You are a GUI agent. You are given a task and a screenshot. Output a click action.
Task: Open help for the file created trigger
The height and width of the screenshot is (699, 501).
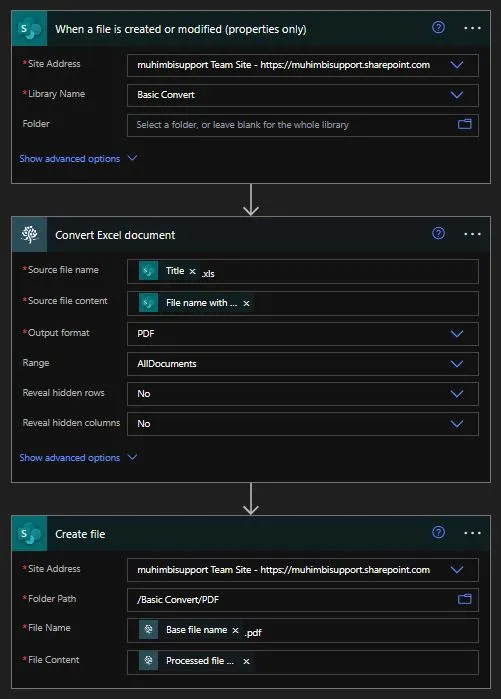pos(438,28)
